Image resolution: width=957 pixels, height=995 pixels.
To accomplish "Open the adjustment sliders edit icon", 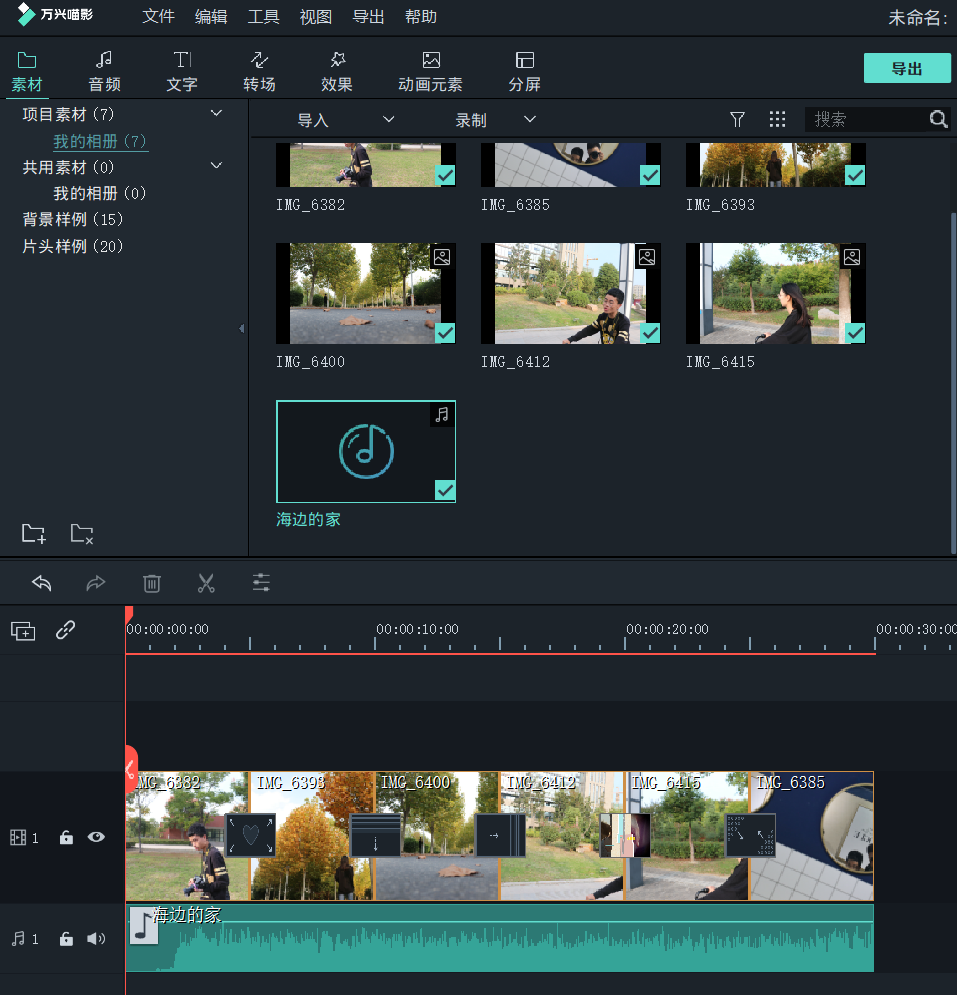I will pyautogui.click(x=261, y=583).
